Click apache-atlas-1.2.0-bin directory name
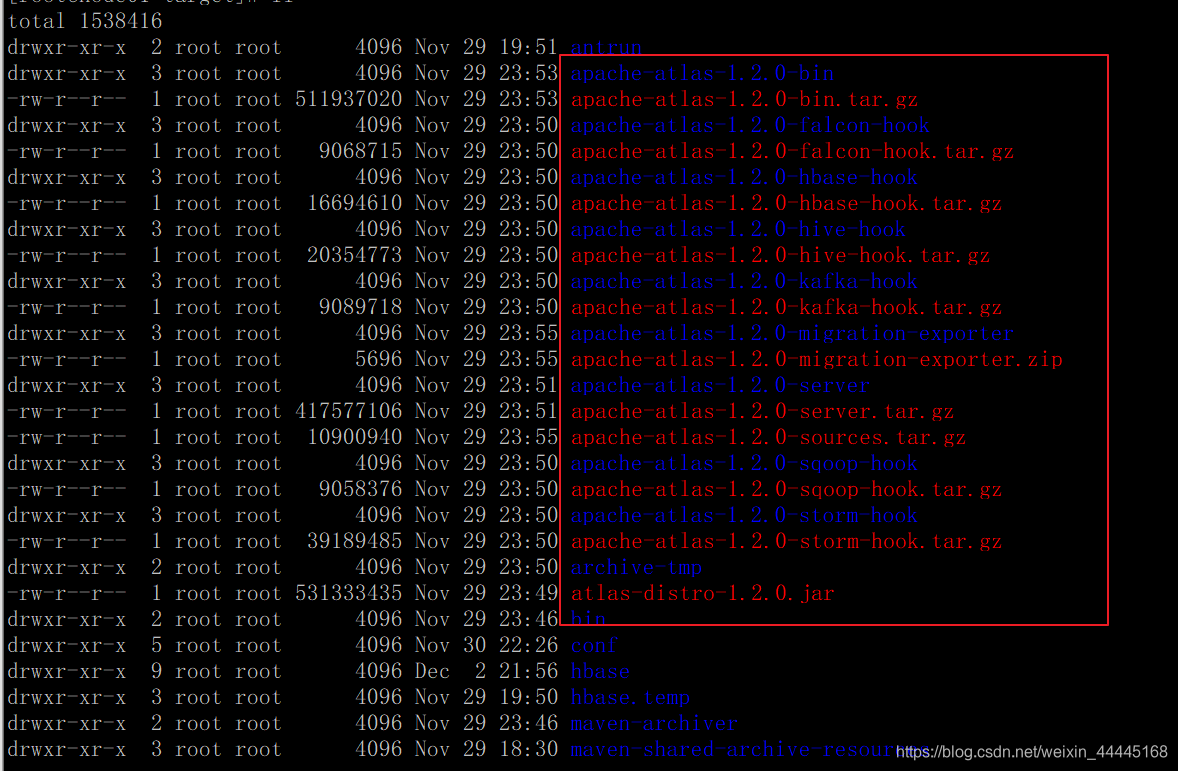The height and width of the screenshot is (771, 1178). (x=702, y=74)
